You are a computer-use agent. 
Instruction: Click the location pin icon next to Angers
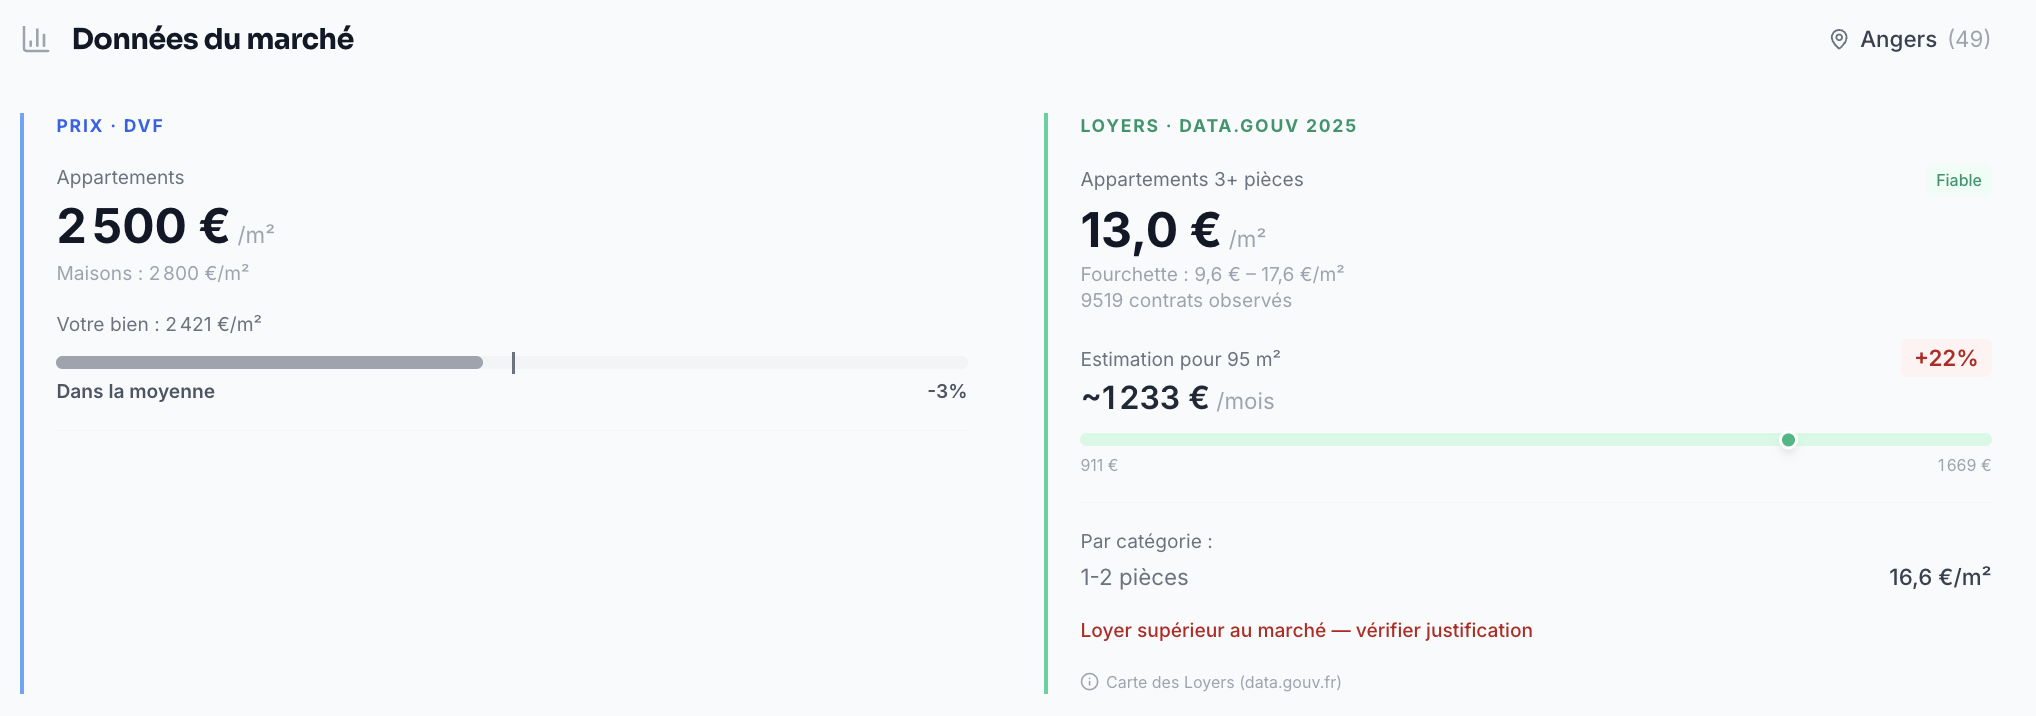(1838, 39)
